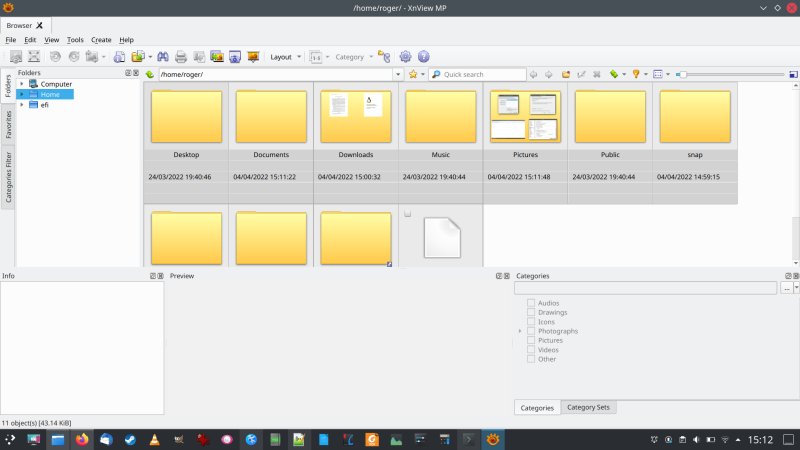Screen dimensions: 800x450
Task: Open the path address bar dropdown
Action: (x=398, y=74)
